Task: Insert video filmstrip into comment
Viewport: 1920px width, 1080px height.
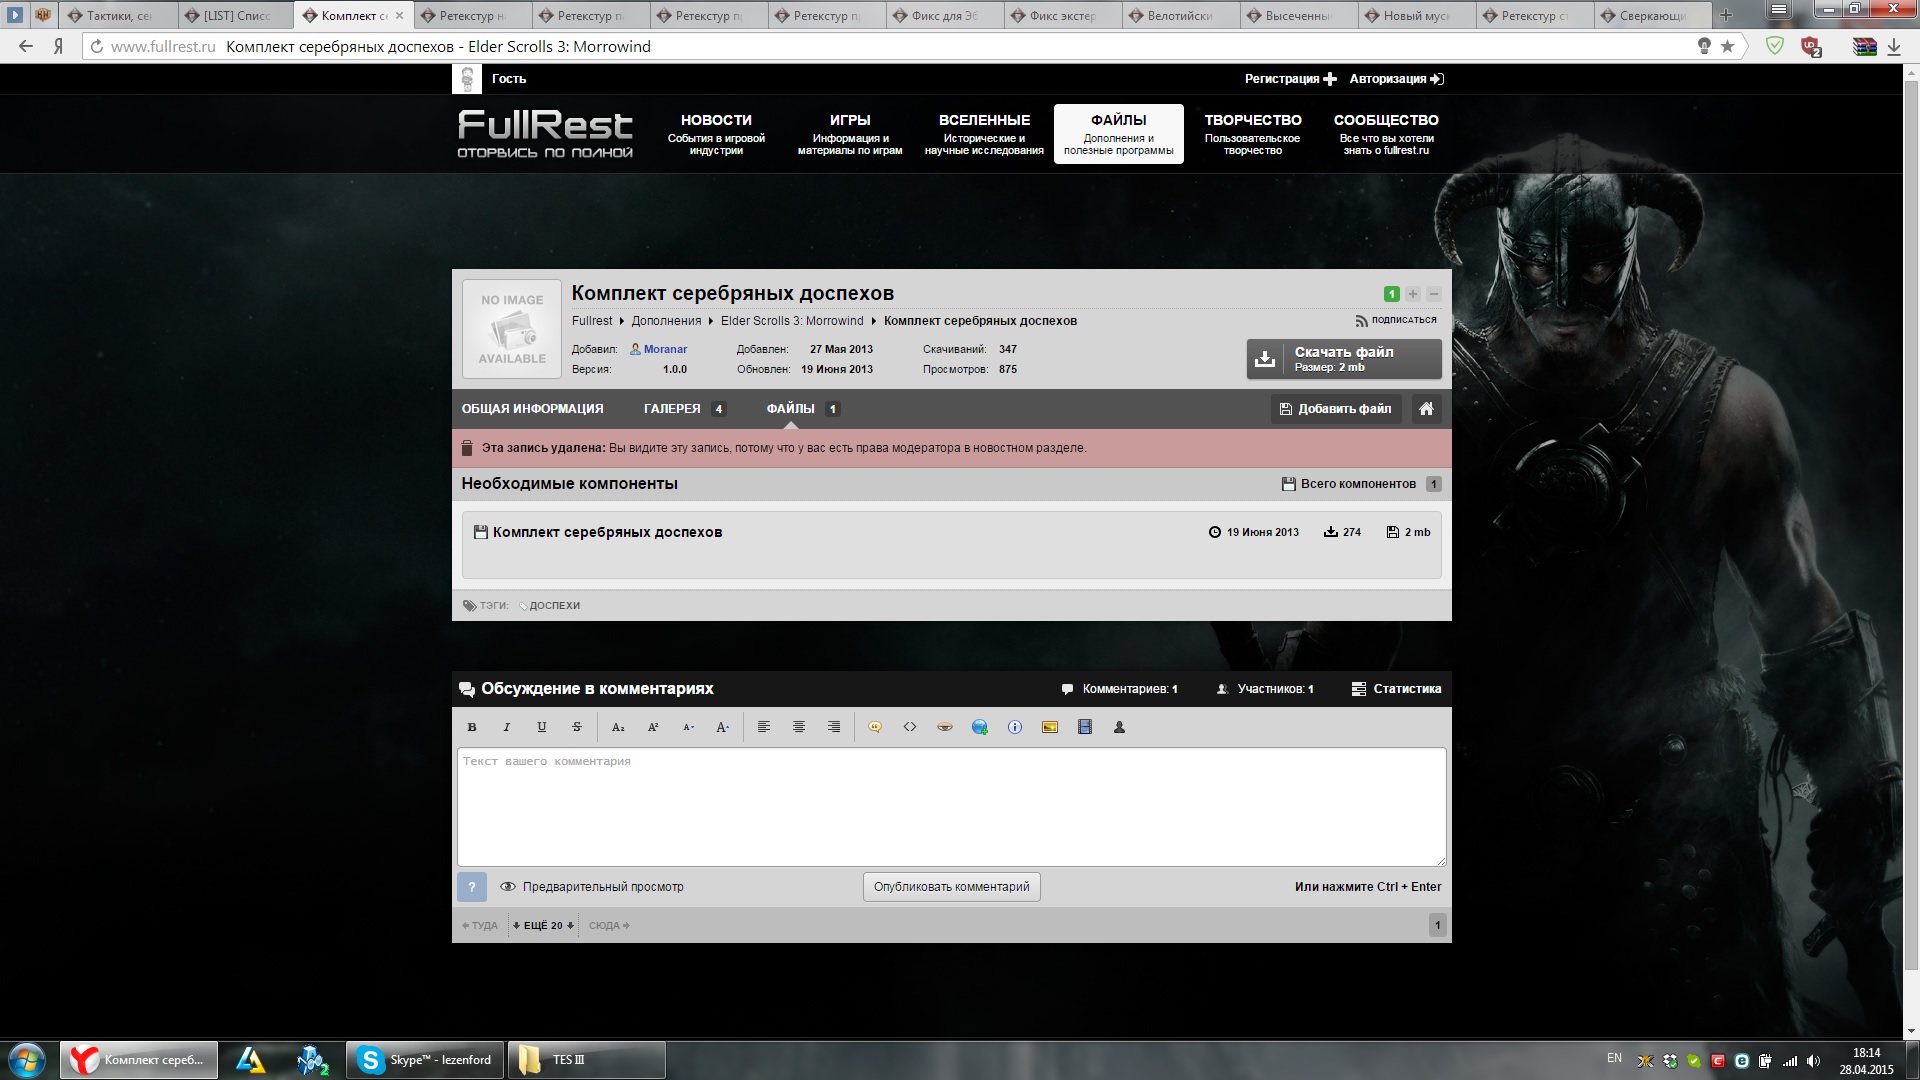Action: [1085, 727]
